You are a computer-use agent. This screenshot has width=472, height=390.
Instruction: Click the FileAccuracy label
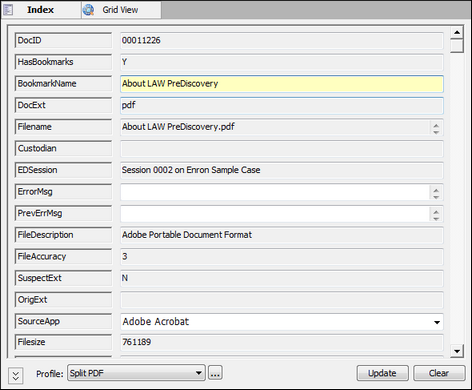[x=63, y=257]
